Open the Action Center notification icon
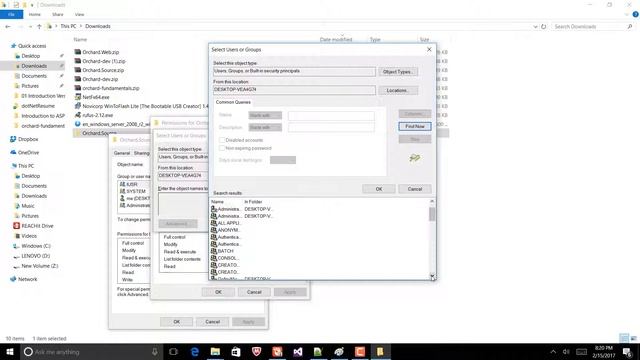 [627, 352]
